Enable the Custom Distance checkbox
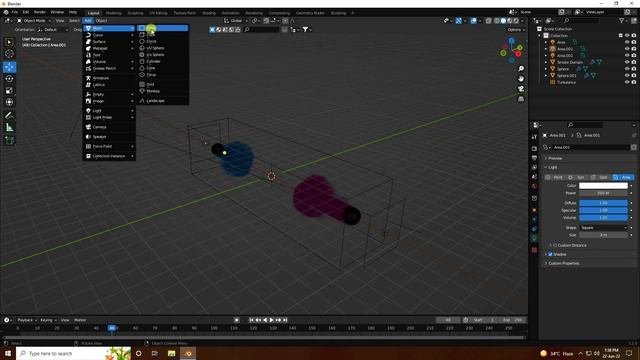This screenshot has width=640, height=360. pyautogui.click(x=555, y=245)
